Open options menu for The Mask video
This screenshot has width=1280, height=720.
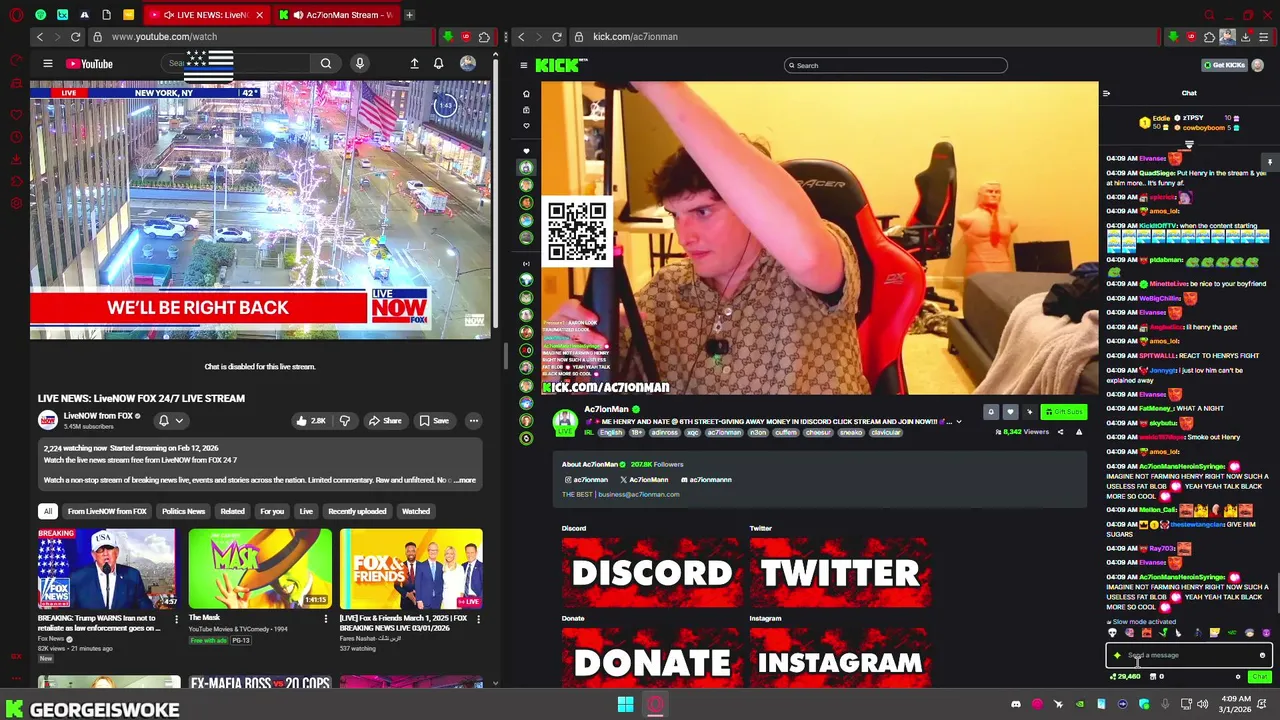click(326, 619)
